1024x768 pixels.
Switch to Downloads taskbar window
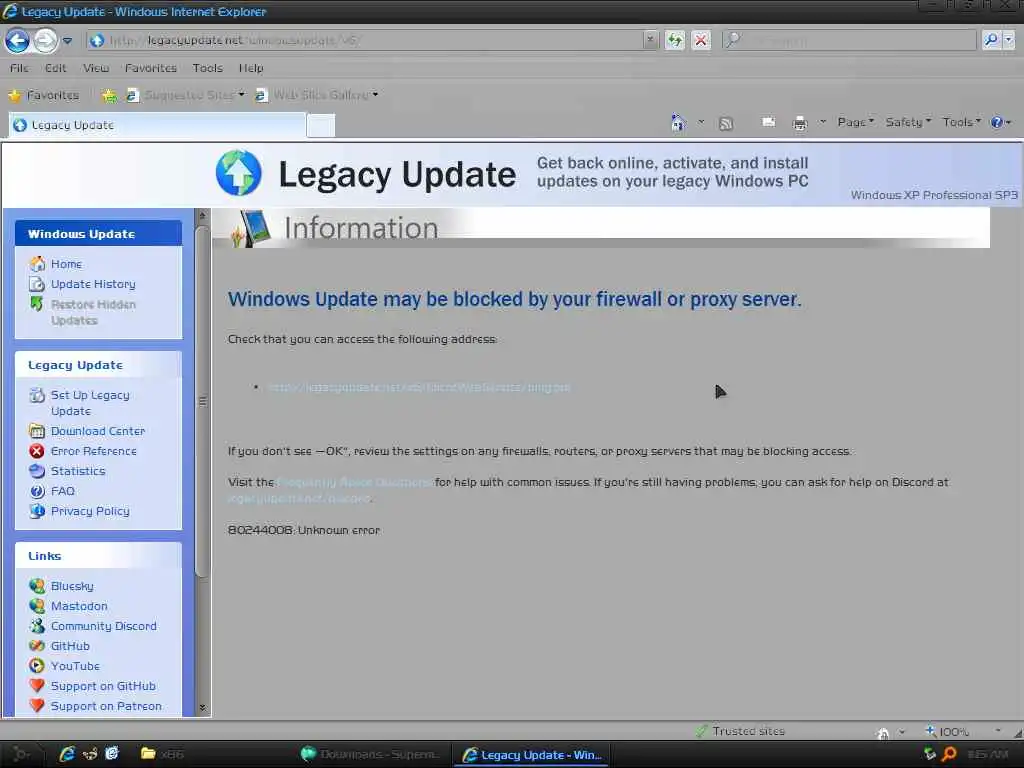[372, 754]
